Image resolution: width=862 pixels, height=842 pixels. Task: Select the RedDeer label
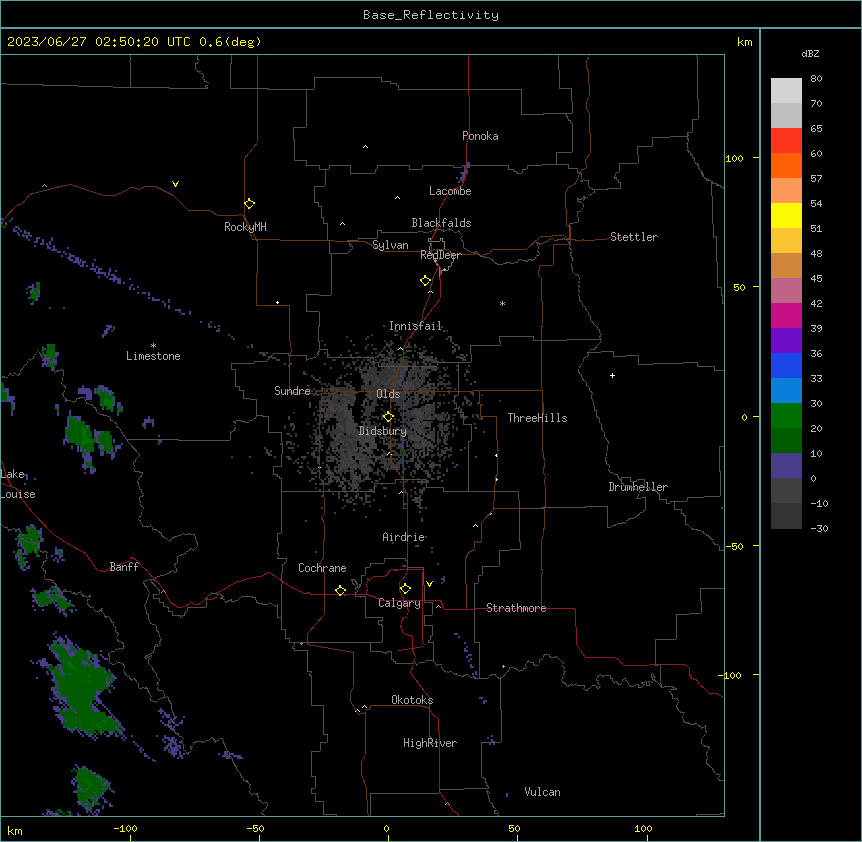440,255
